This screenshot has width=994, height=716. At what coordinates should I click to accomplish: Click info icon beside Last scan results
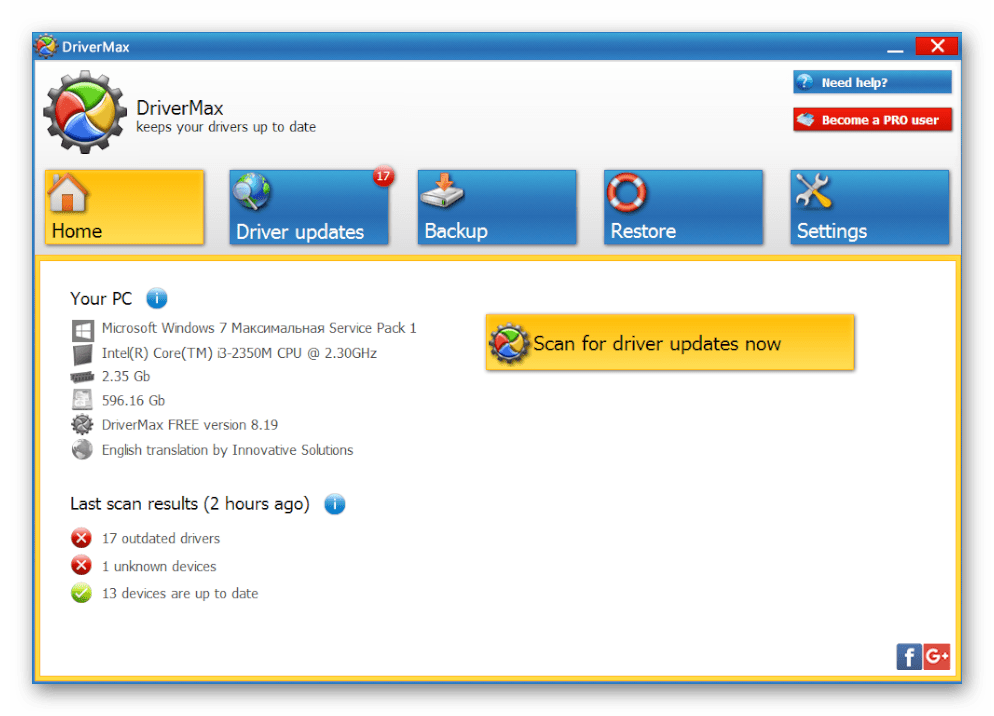(335, 504)
